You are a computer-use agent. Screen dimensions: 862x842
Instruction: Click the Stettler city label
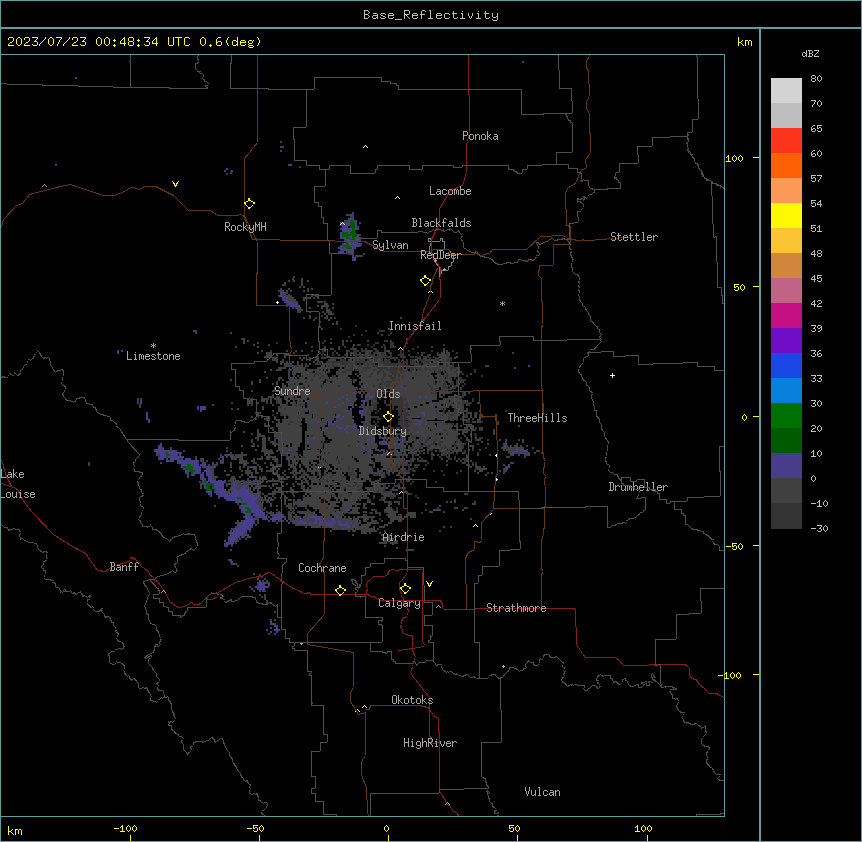[x=633, y=237]
